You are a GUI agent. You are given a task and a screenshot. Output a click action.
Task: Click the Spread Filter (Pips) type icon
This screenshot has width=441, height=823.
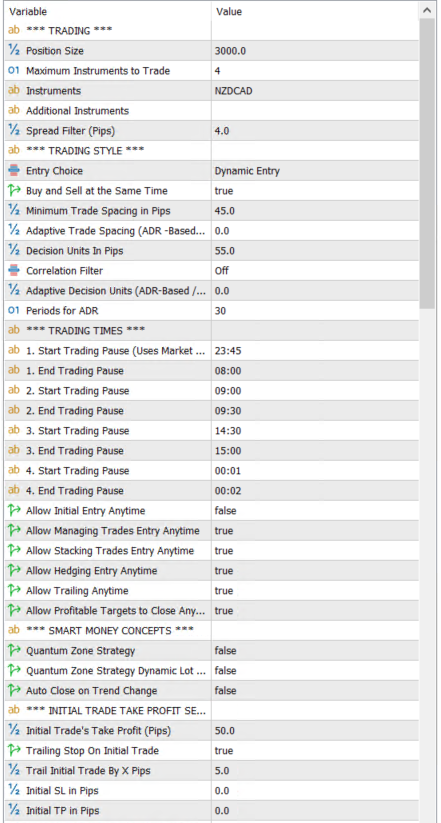click(14, 131)
